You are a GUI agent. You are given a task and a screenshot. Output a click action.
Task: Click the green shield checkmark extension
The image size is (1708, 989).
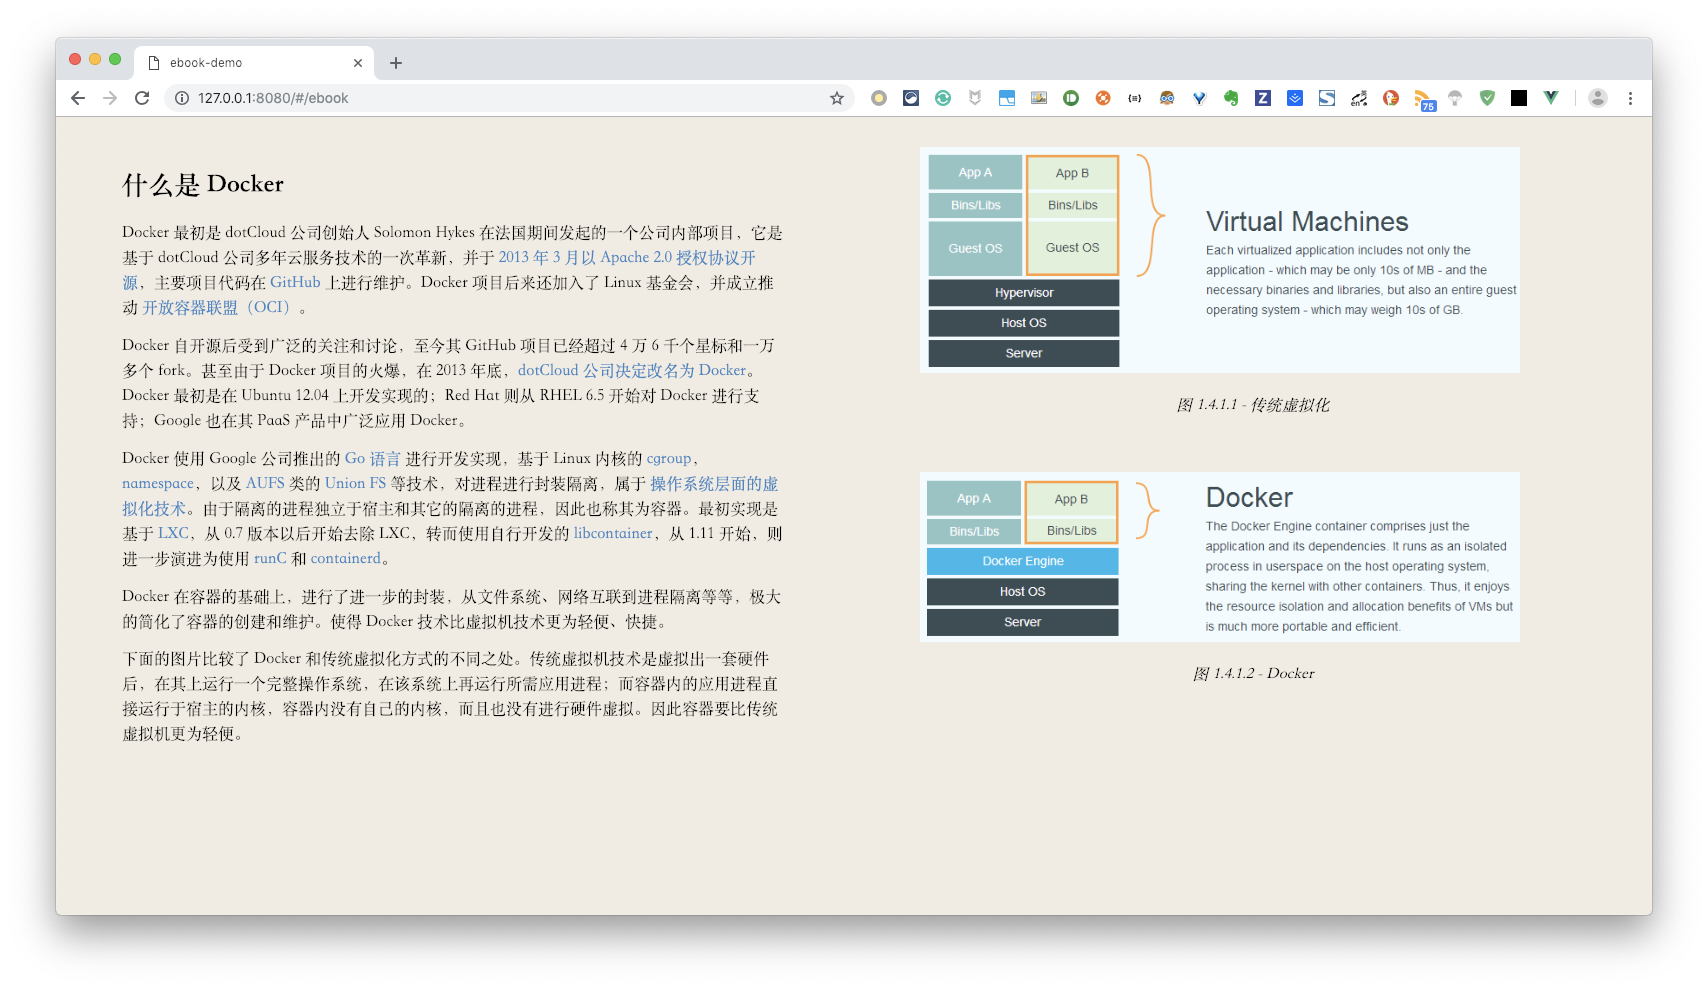point(1487,98)
